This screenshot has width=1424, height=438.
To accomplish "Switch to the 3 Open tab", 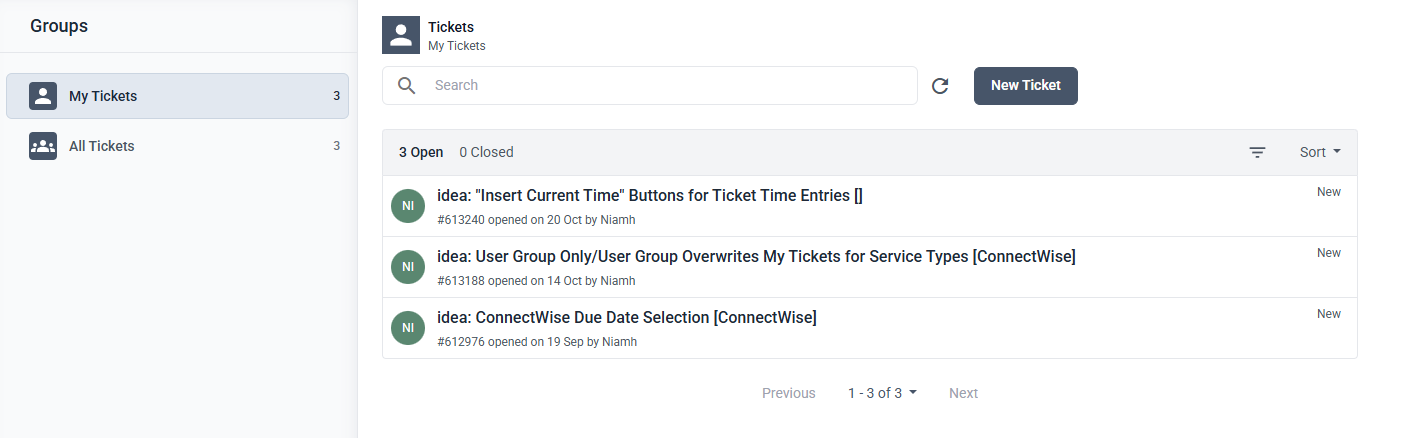I will click(x=421, y=153).
